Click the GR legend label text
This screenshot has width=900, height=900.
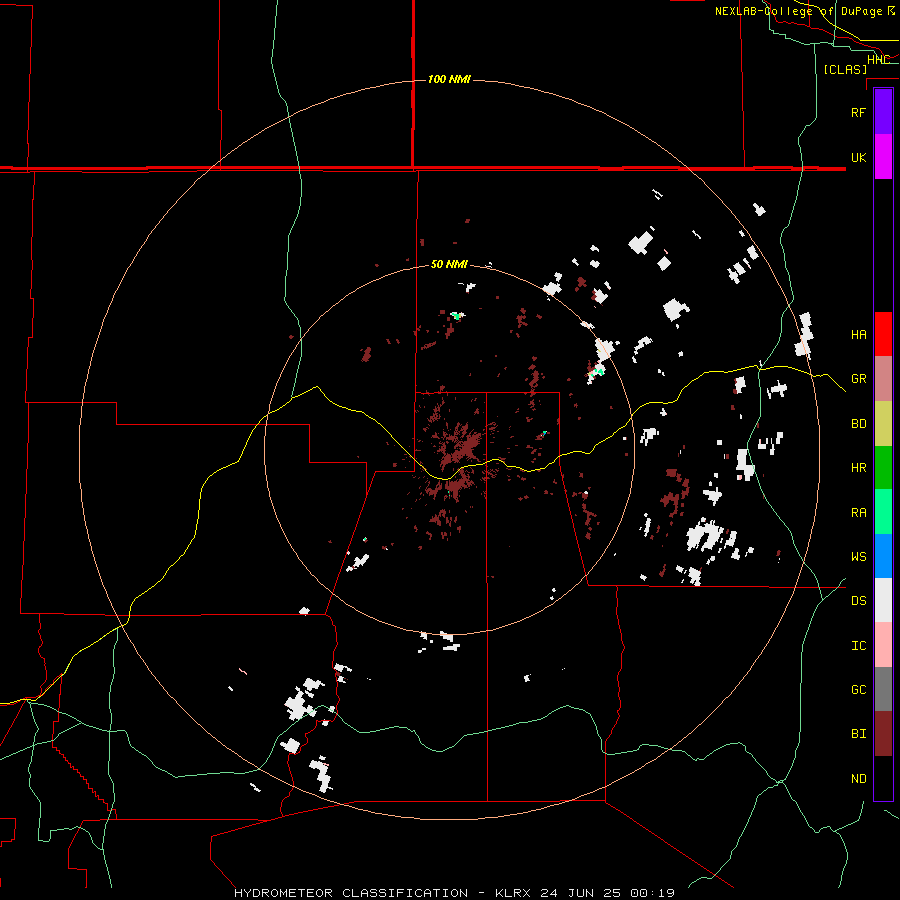[x=858, y=379]
